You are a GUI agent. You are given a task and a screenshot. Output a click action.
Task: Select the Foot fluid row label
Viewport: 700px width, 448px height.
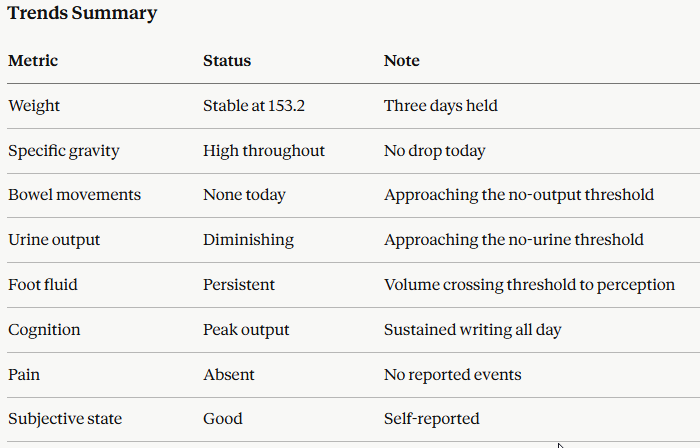[x=43, y=285]
